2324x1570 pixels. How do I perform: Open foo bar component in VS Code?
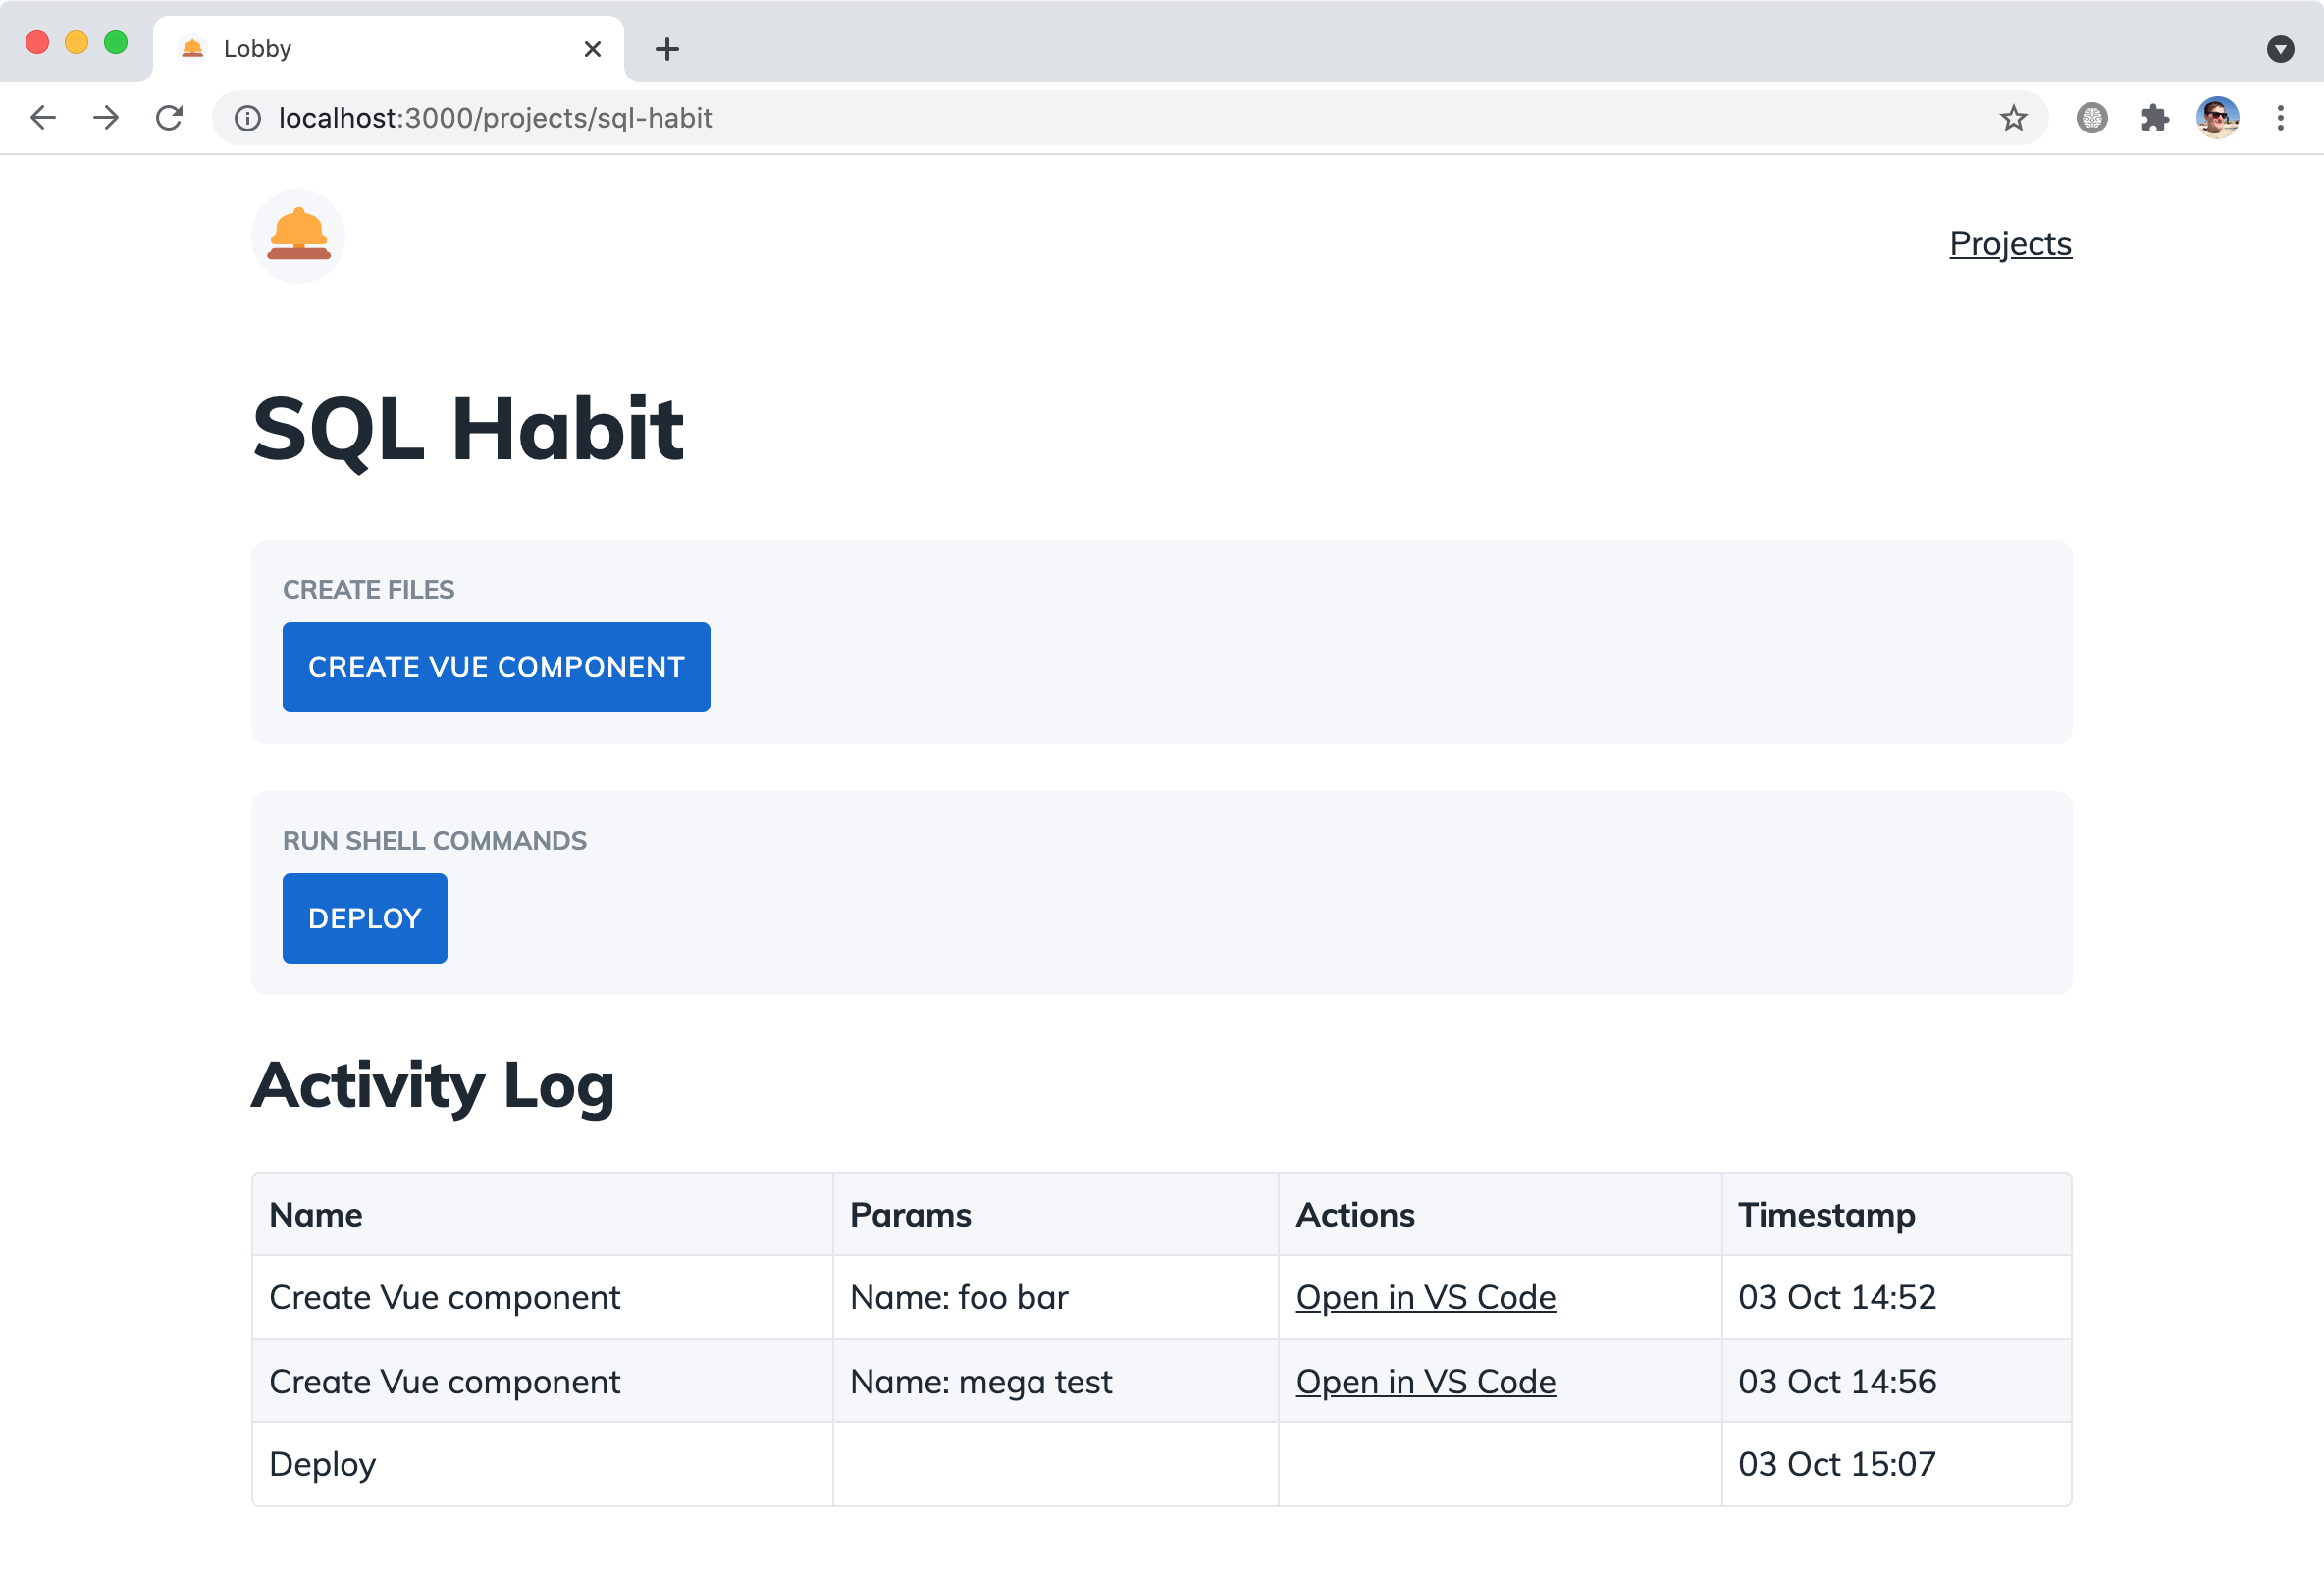coord(1425,1297)
